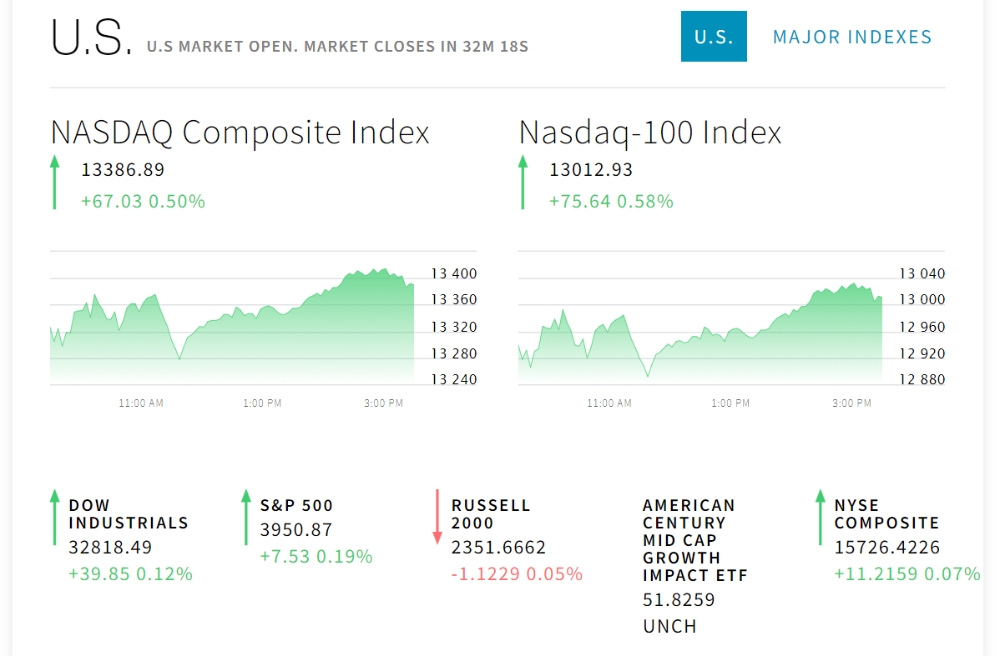Click the NASDAQ Composite value 13386.89
The image size is (1000, 656).
(x=123, y=170)
